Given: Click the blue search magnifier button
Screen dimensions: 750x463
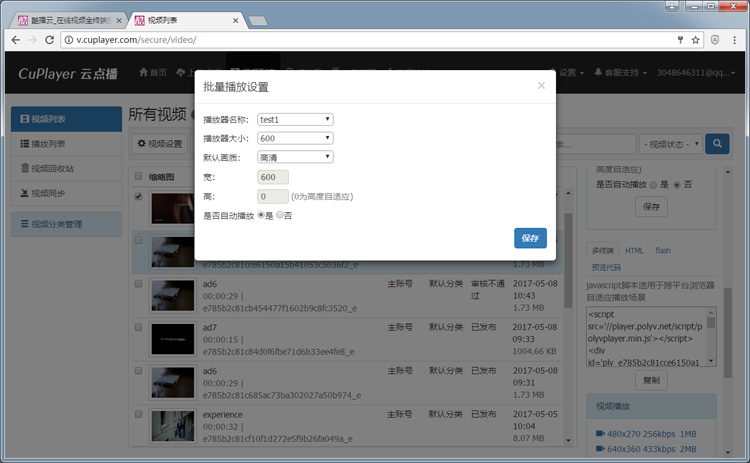Looking at the screenshot, I should (717, 144).
